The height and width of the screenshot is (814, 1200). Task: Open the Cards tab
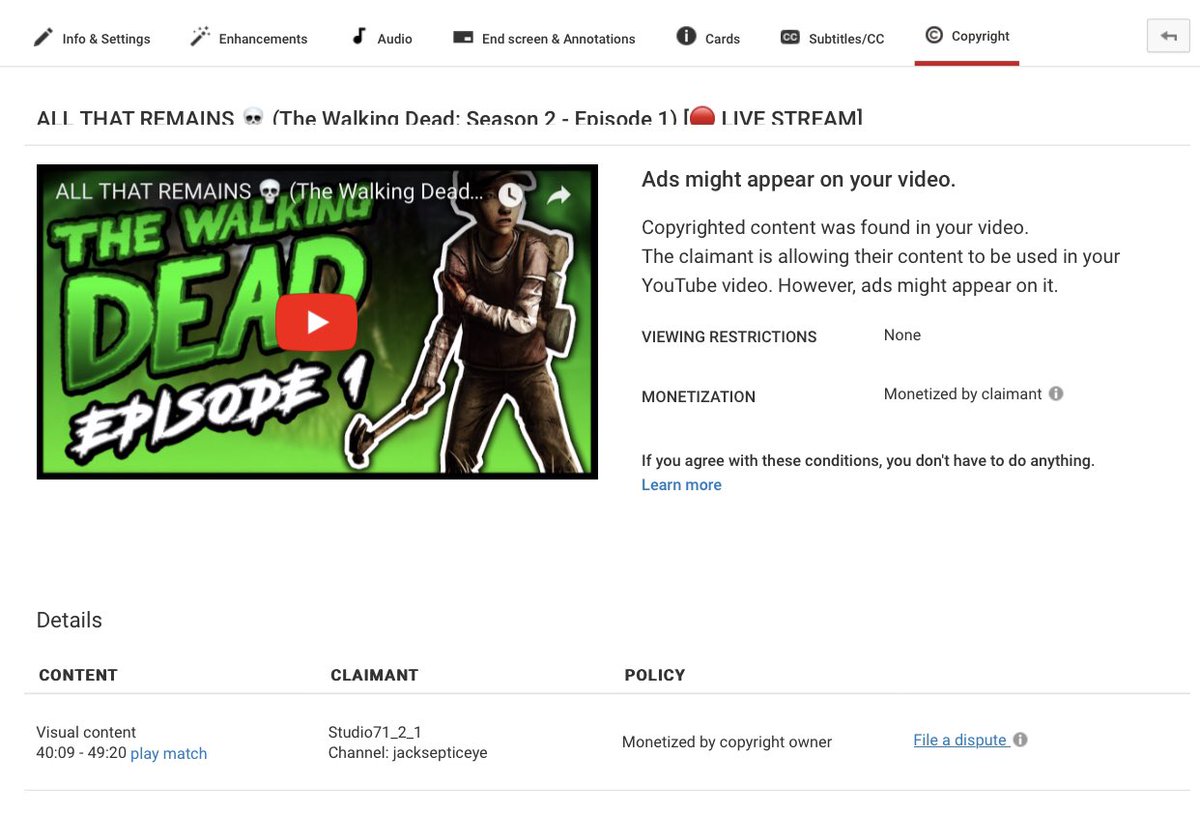pos(708,38)
